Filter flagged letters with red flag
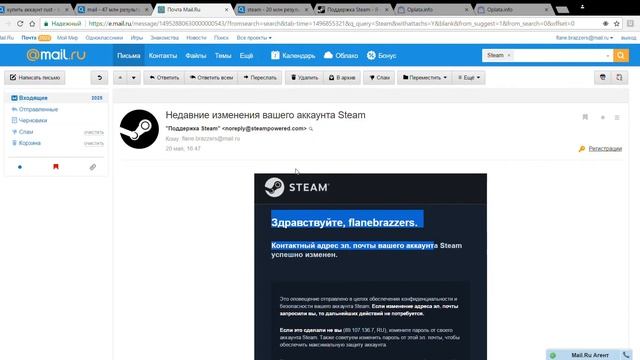640x360 pixels. click(x=56, y=167)
